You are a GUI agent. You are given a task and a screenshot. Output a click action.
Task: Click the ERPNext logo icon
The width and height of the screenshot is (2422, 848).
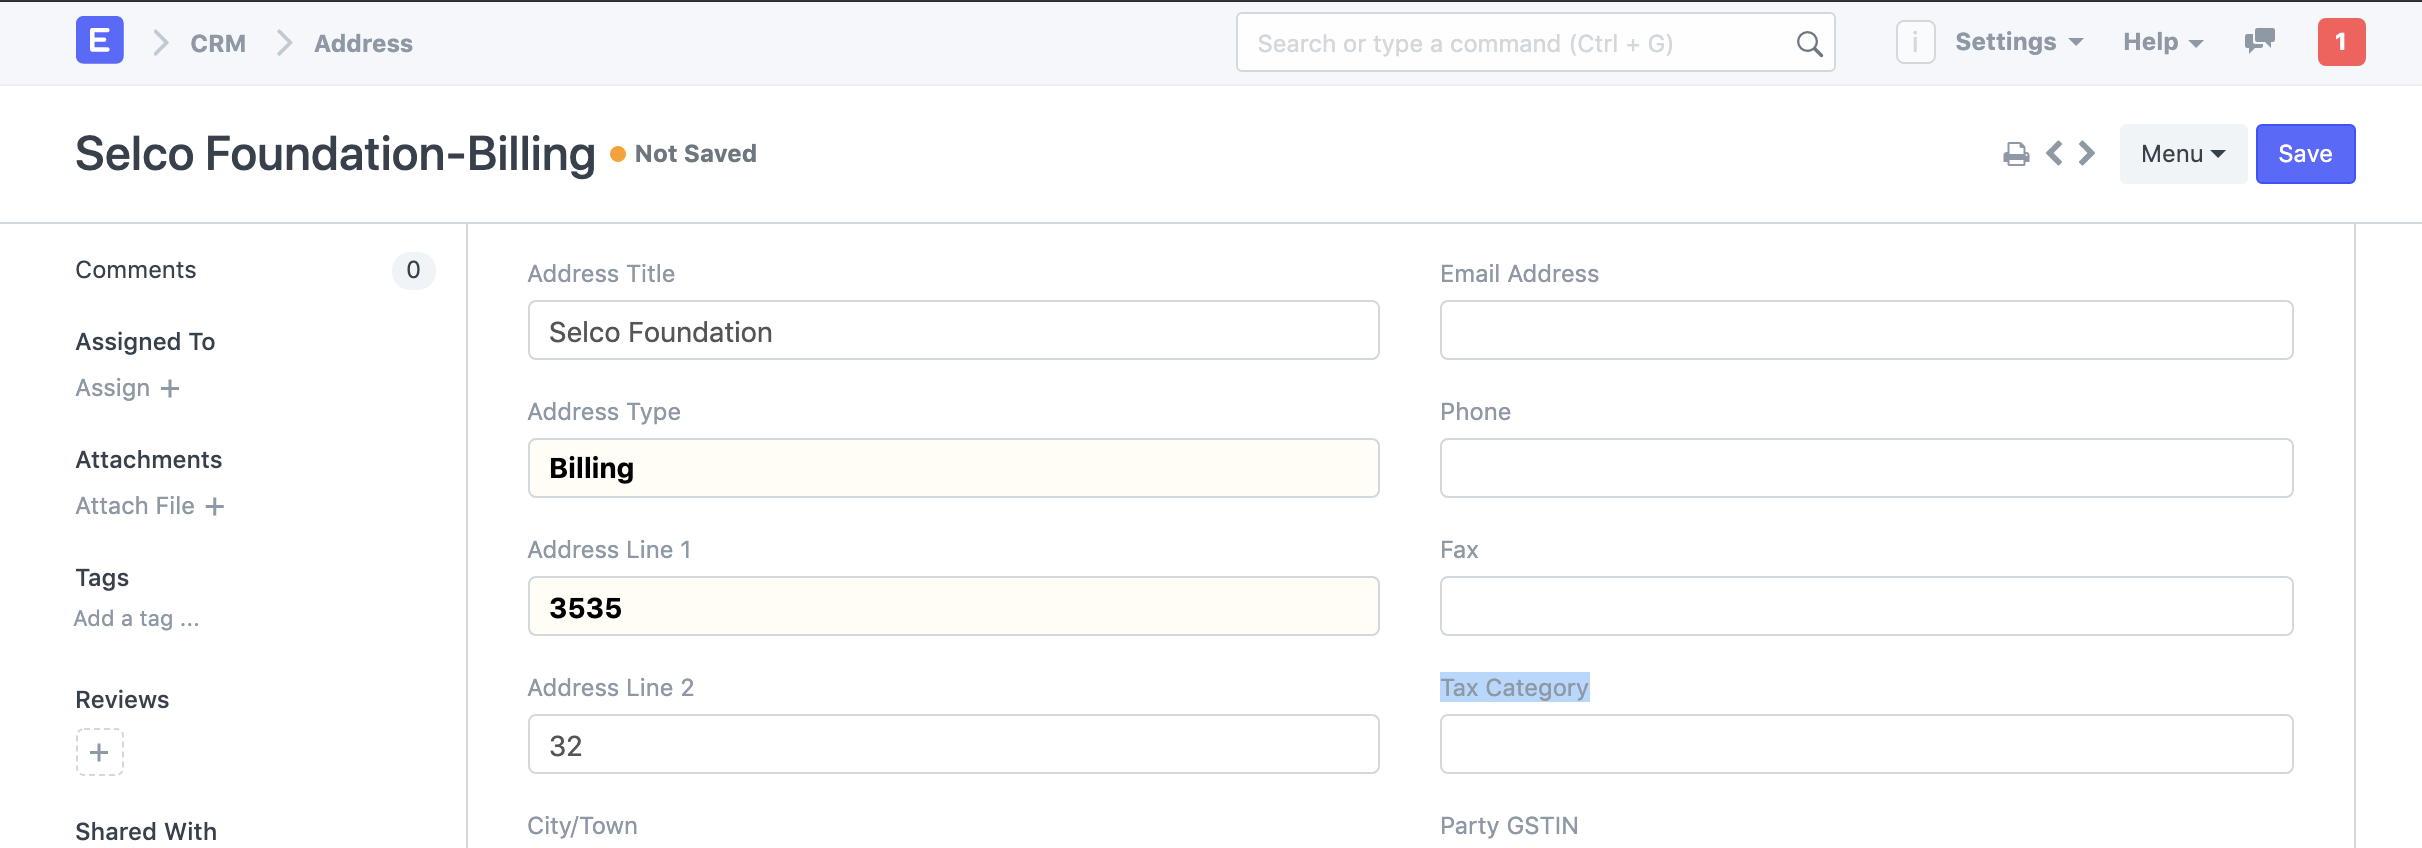(98, 42)
